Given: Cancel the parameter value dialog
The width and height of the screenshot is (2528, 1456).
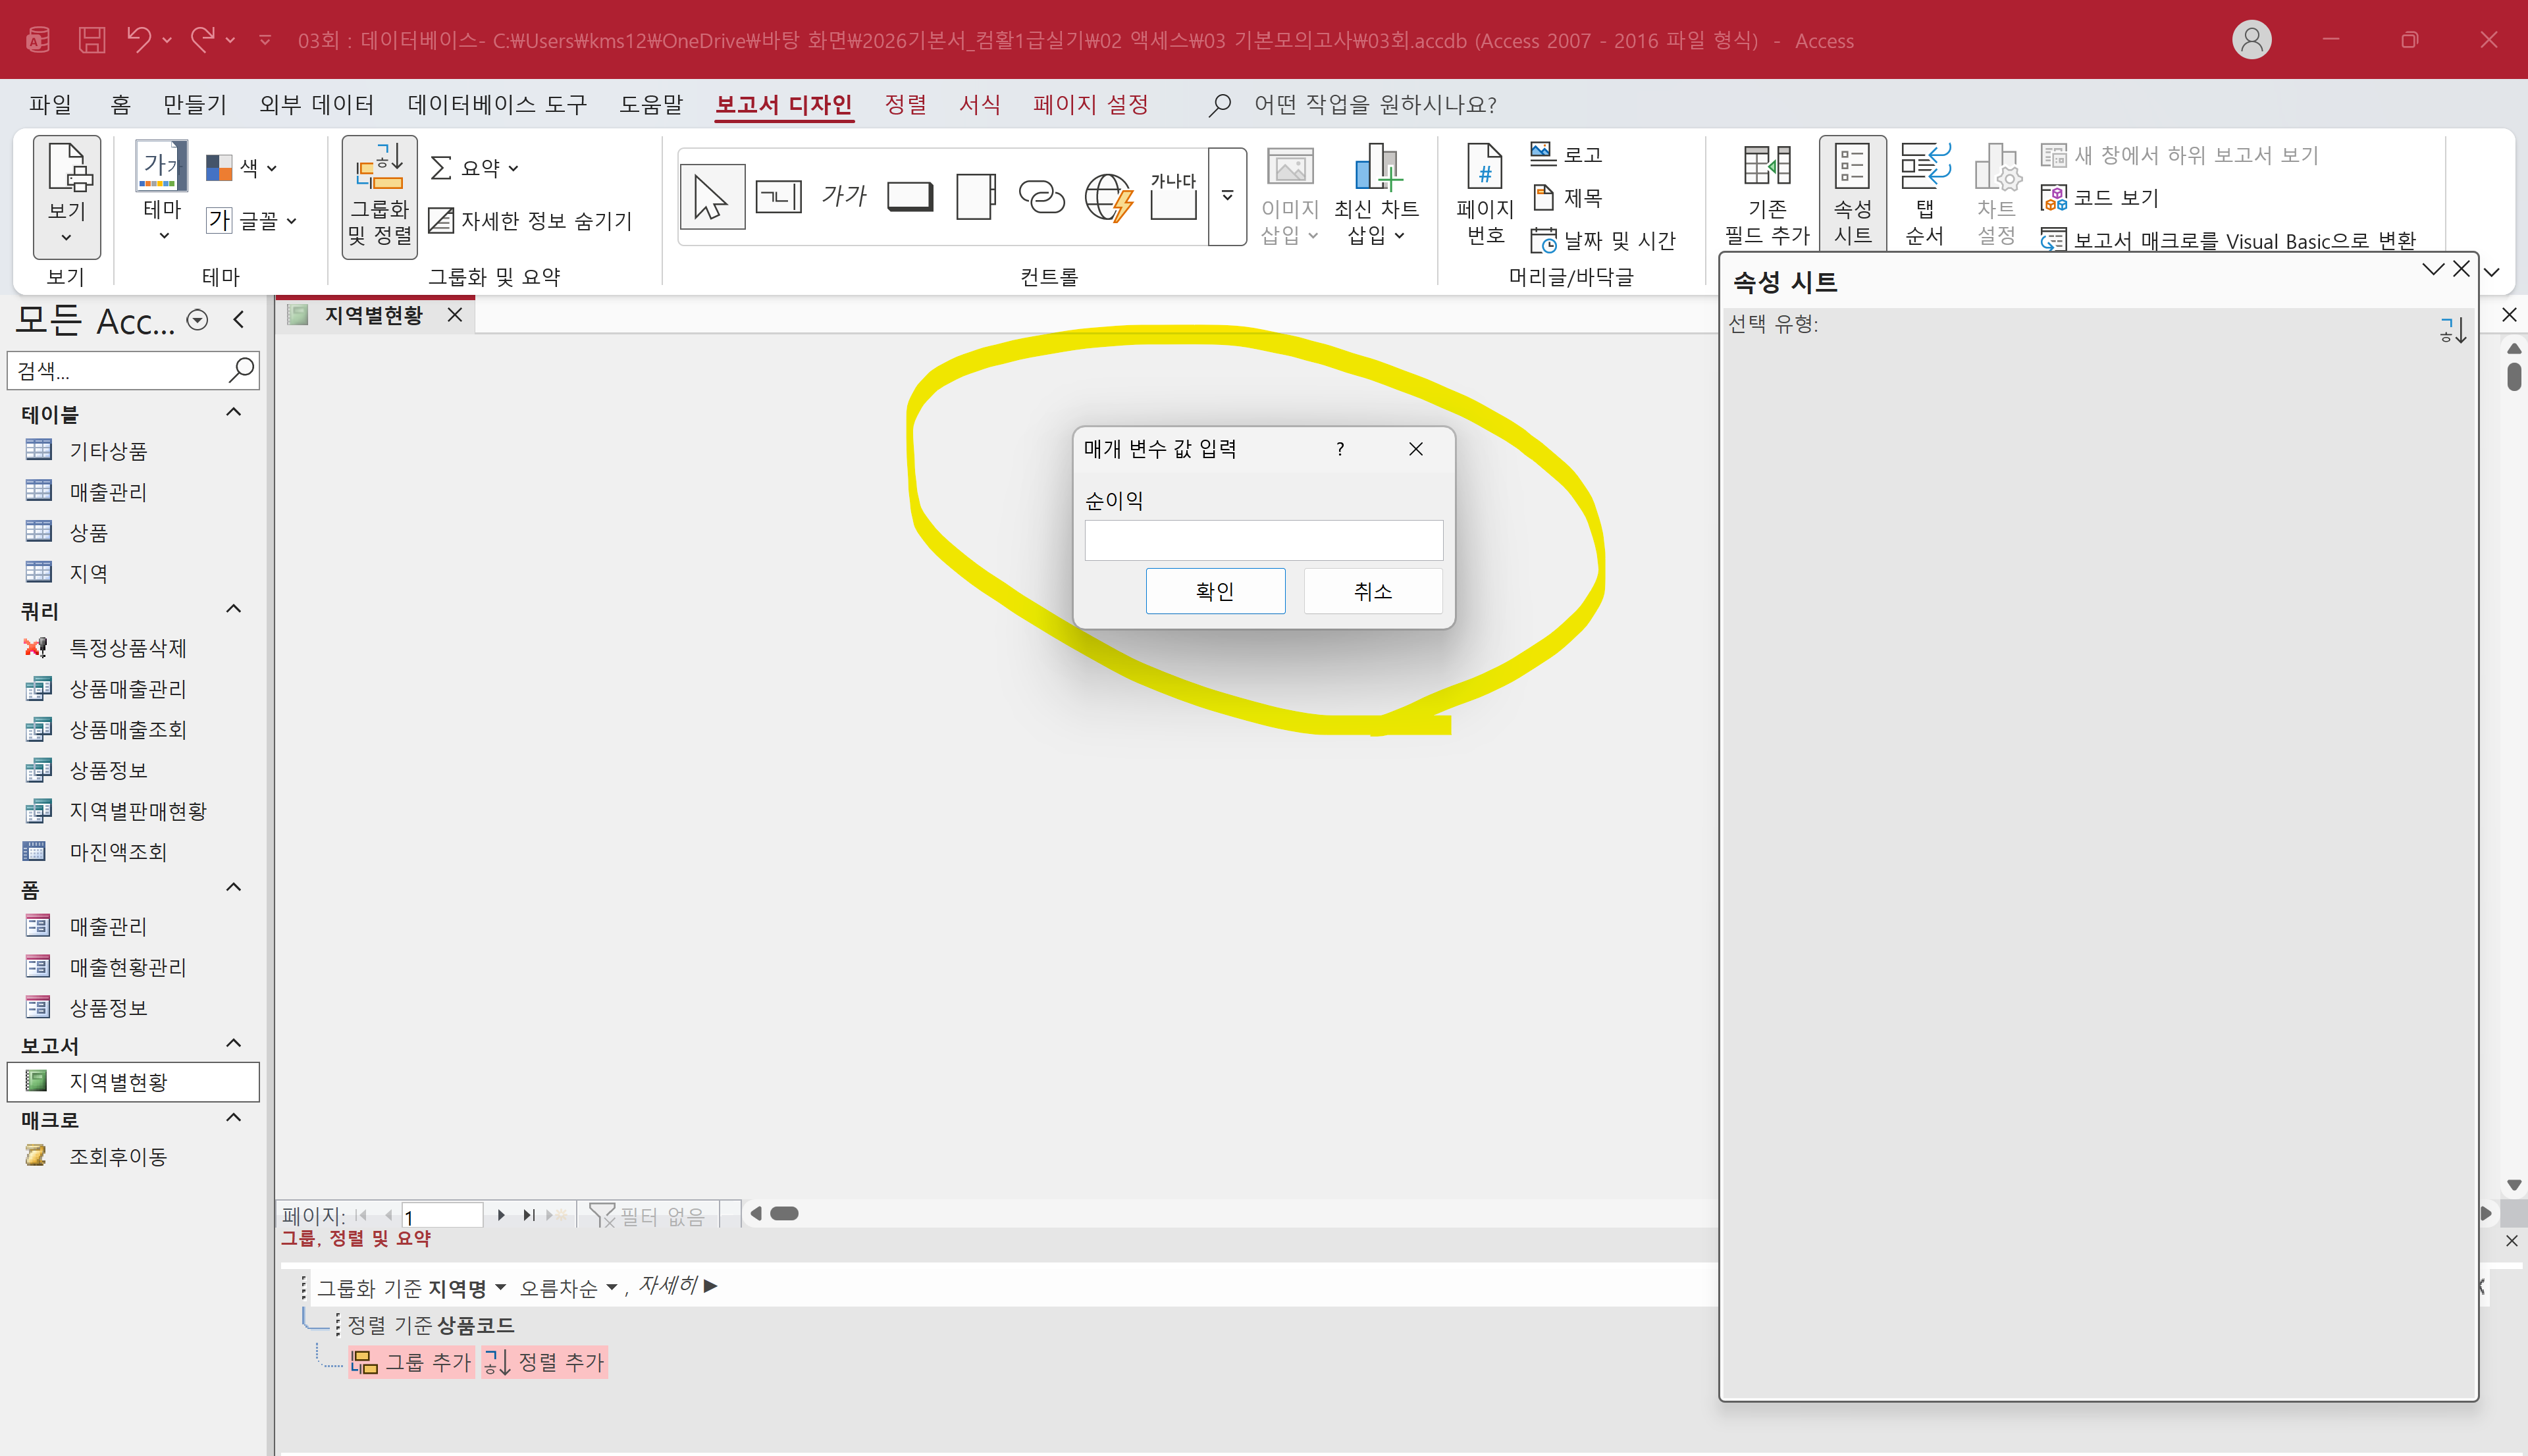Looking at the screenshot, I should [1373, 591].
